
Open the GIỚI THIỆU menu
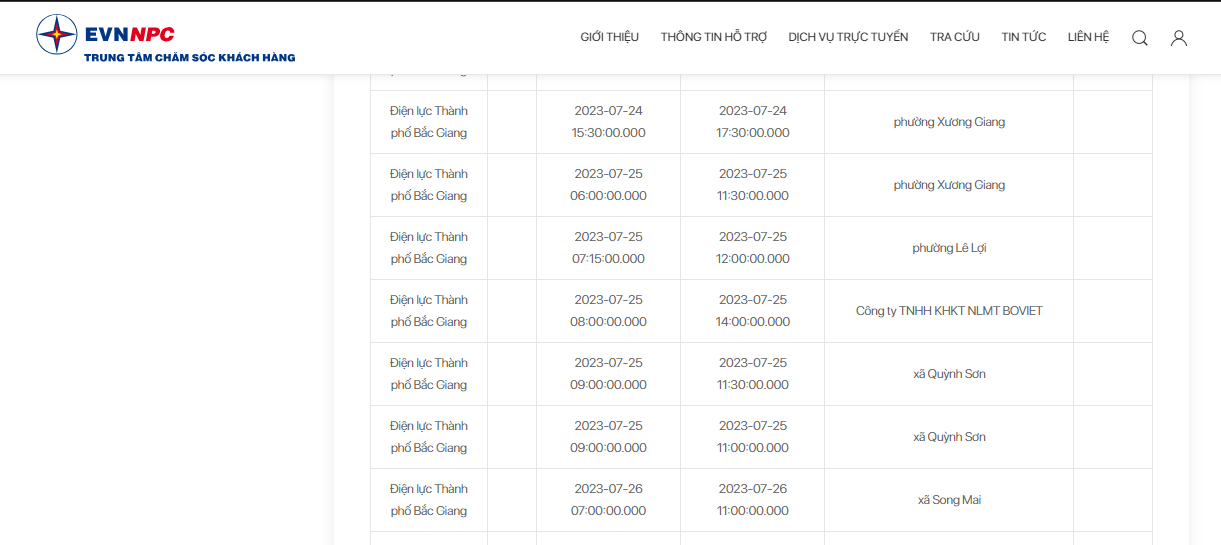coord(609,37)
